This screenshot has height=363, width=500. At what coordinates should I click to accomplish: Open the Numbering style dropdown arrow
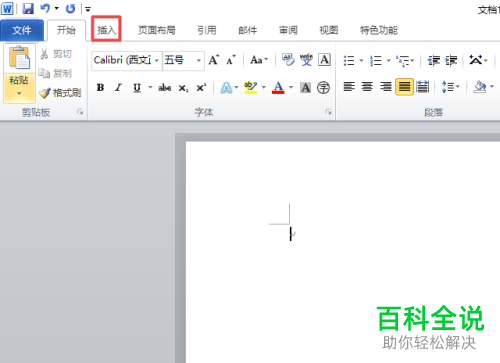[x=388, y=61]
